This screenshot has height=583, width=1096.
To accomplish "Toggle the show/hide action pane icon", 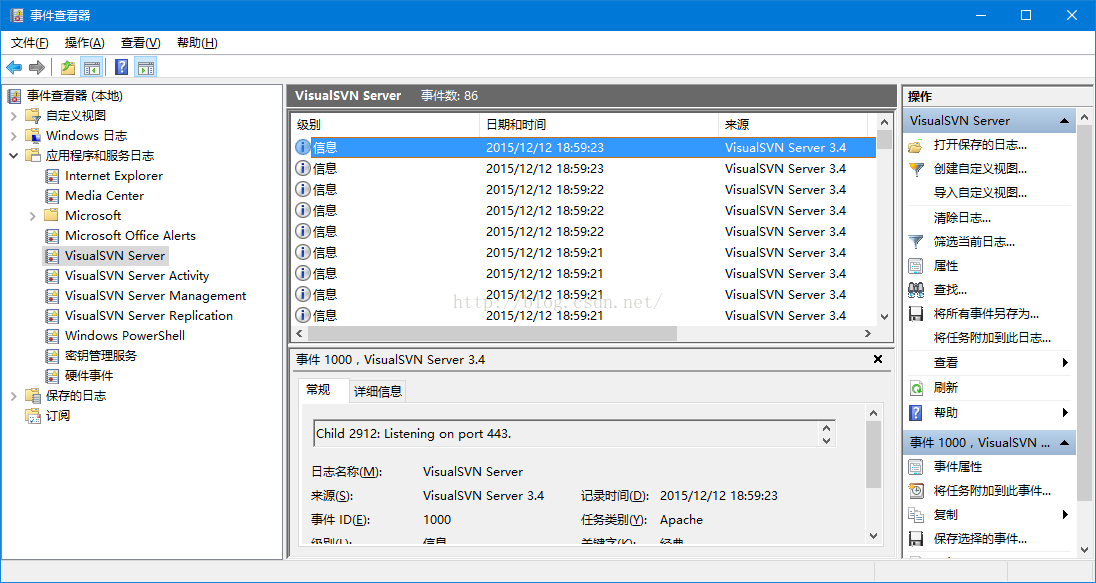I will pyautogui.click(x=145, y=68).
